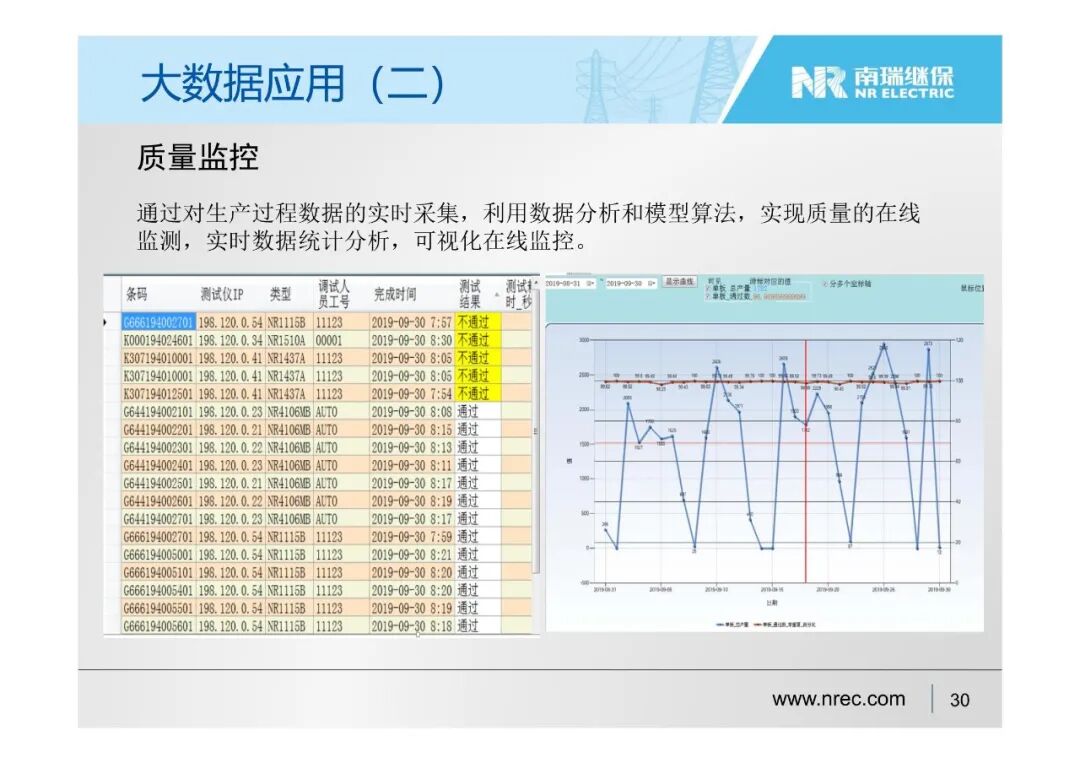Click the red vertical cursor line in chart
Image resolution: width=1080 pixels, height=763 pixels.
[805, 461]
